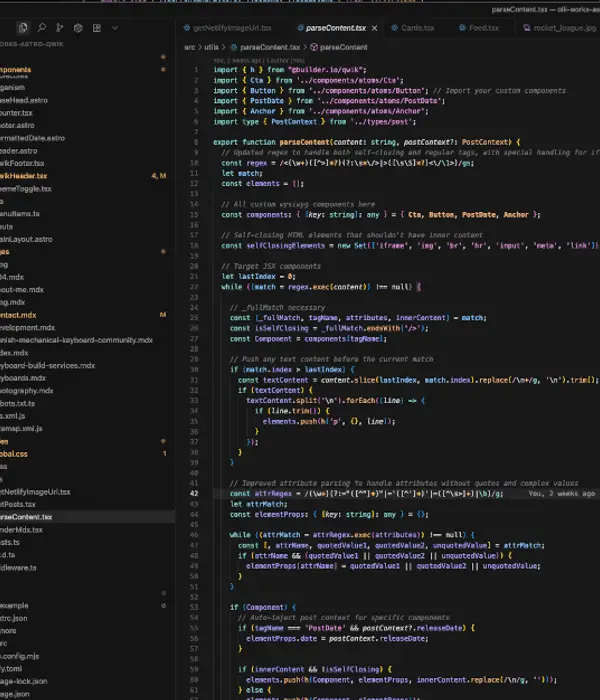The image size is (600, 700).
Task: Click parseContent function breadcrumb symbol
Action: [343, 47]
